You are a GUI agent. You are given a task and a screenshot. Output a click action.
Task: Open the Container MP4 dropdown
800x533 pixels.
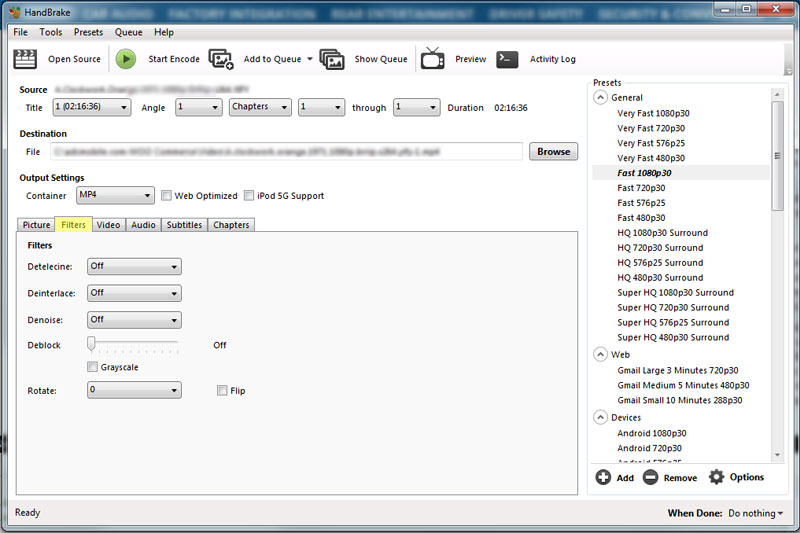pyautogui.click(x=115, y=195)
